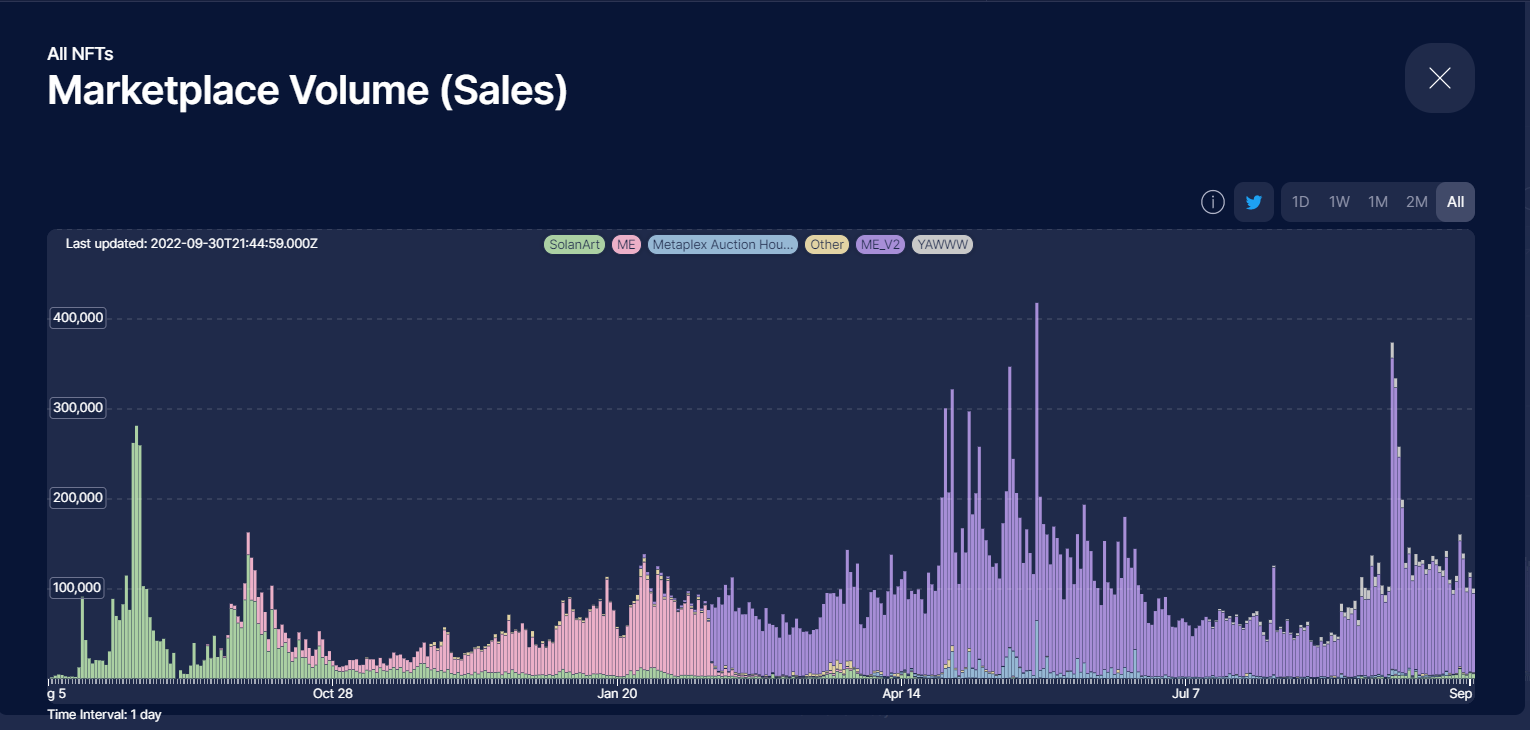Switch to the 1D time range
The width and height of the screenshot is (1530, 730).
[1300, 202]
